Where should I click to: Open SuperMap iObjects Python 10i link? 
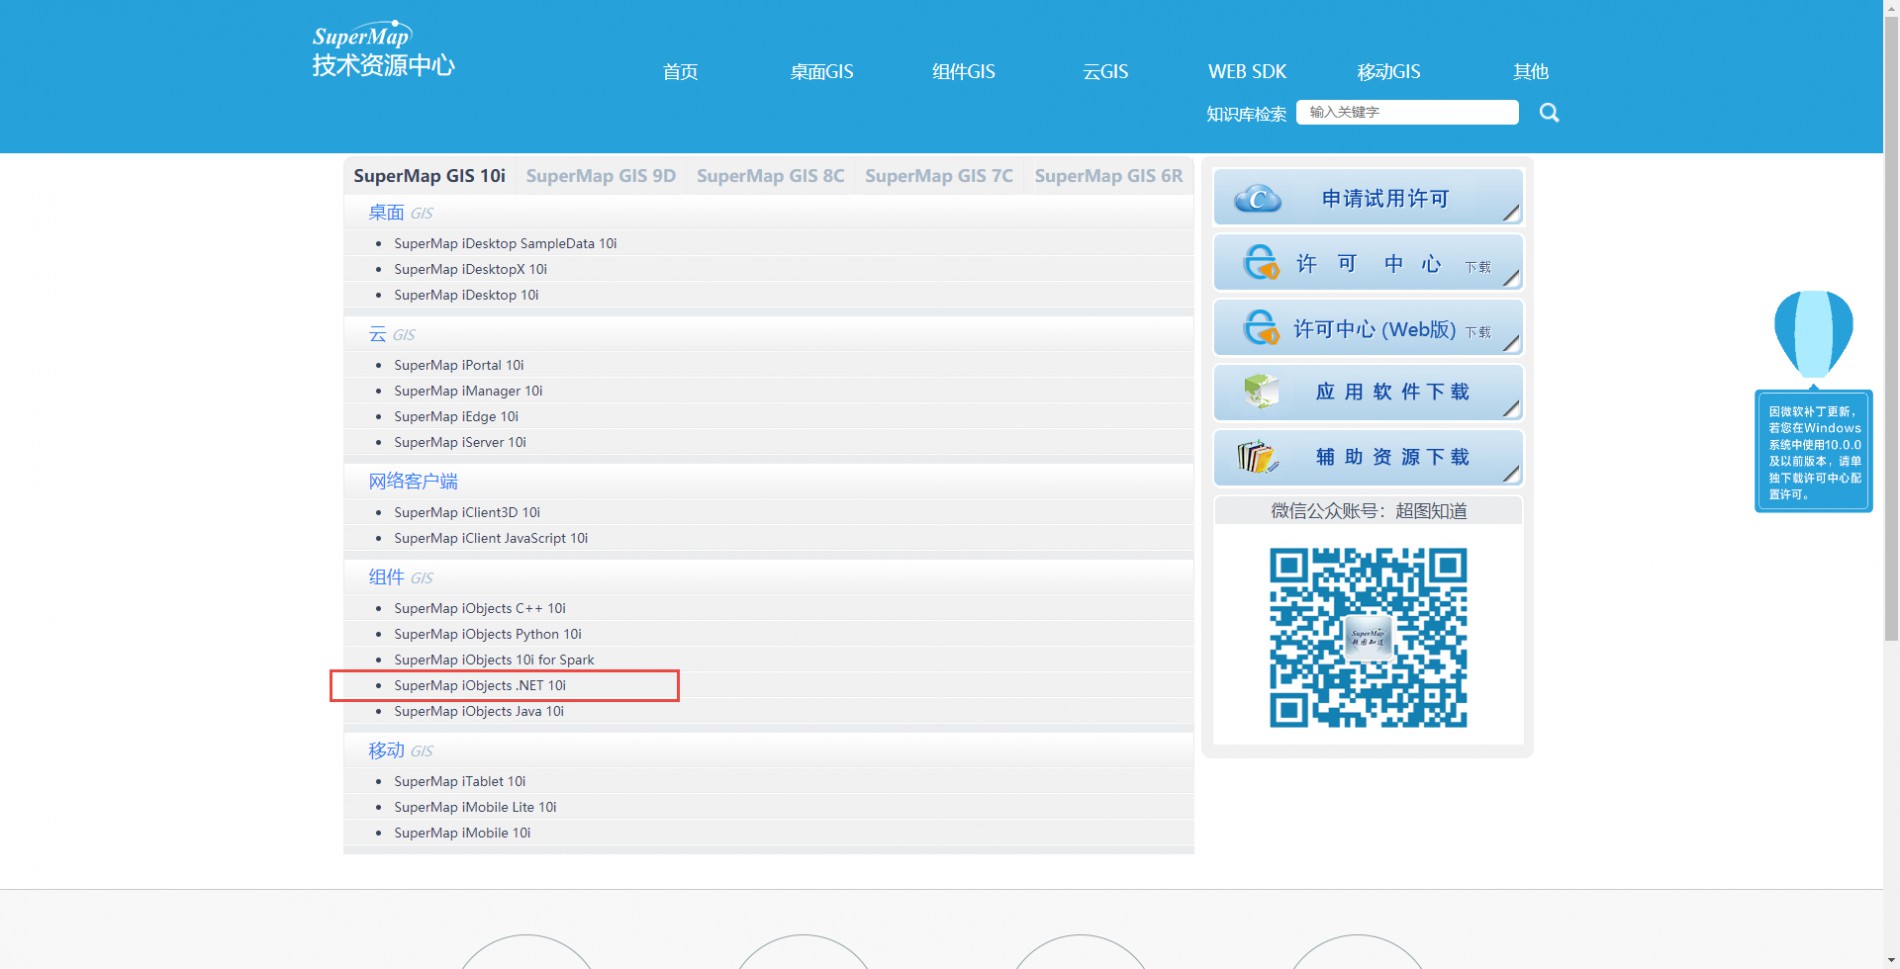(x=488, y=634)
